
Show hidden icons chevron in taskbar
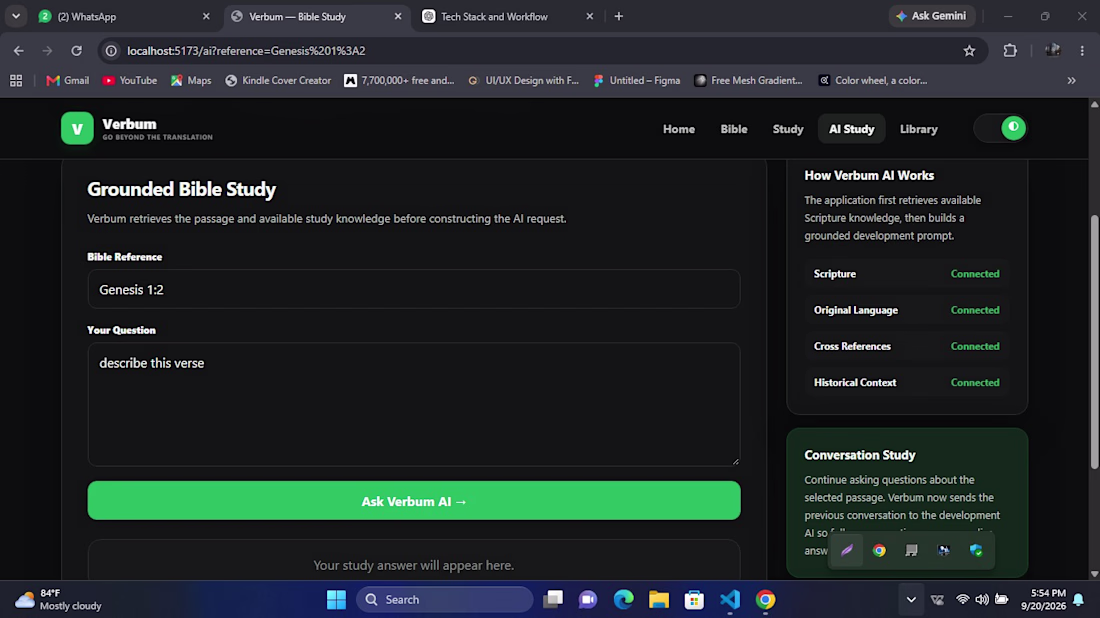911,600
